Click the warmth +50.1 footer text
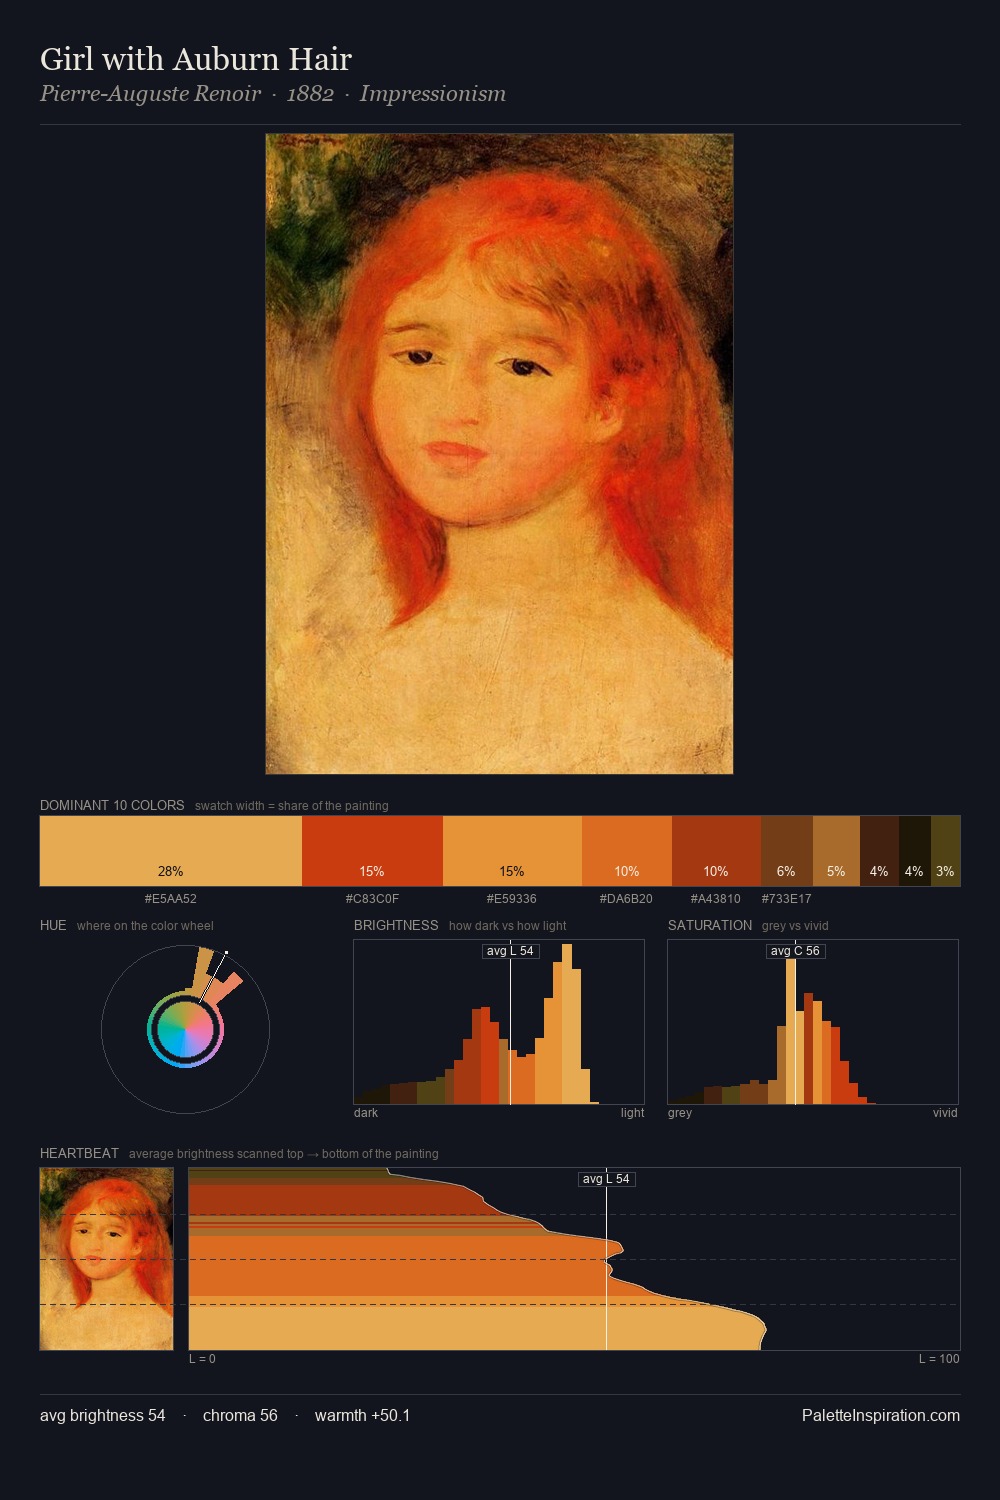1000x1500 pixels. (362, 1415)
